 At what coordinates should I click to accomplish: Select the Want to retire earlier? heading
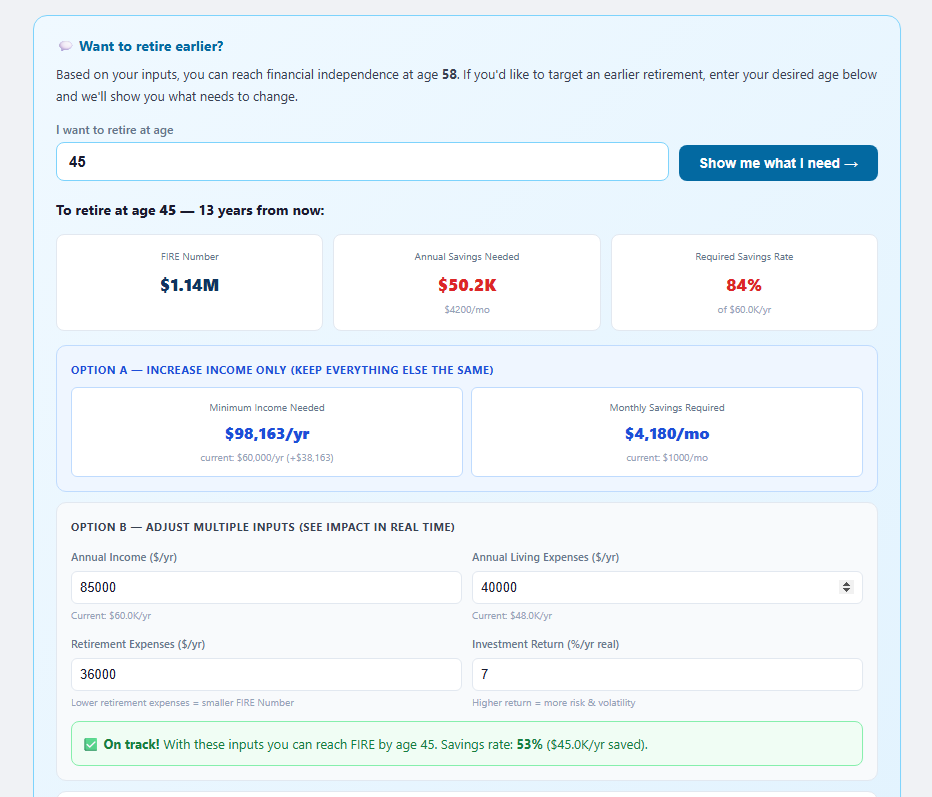tap(151, 46)
